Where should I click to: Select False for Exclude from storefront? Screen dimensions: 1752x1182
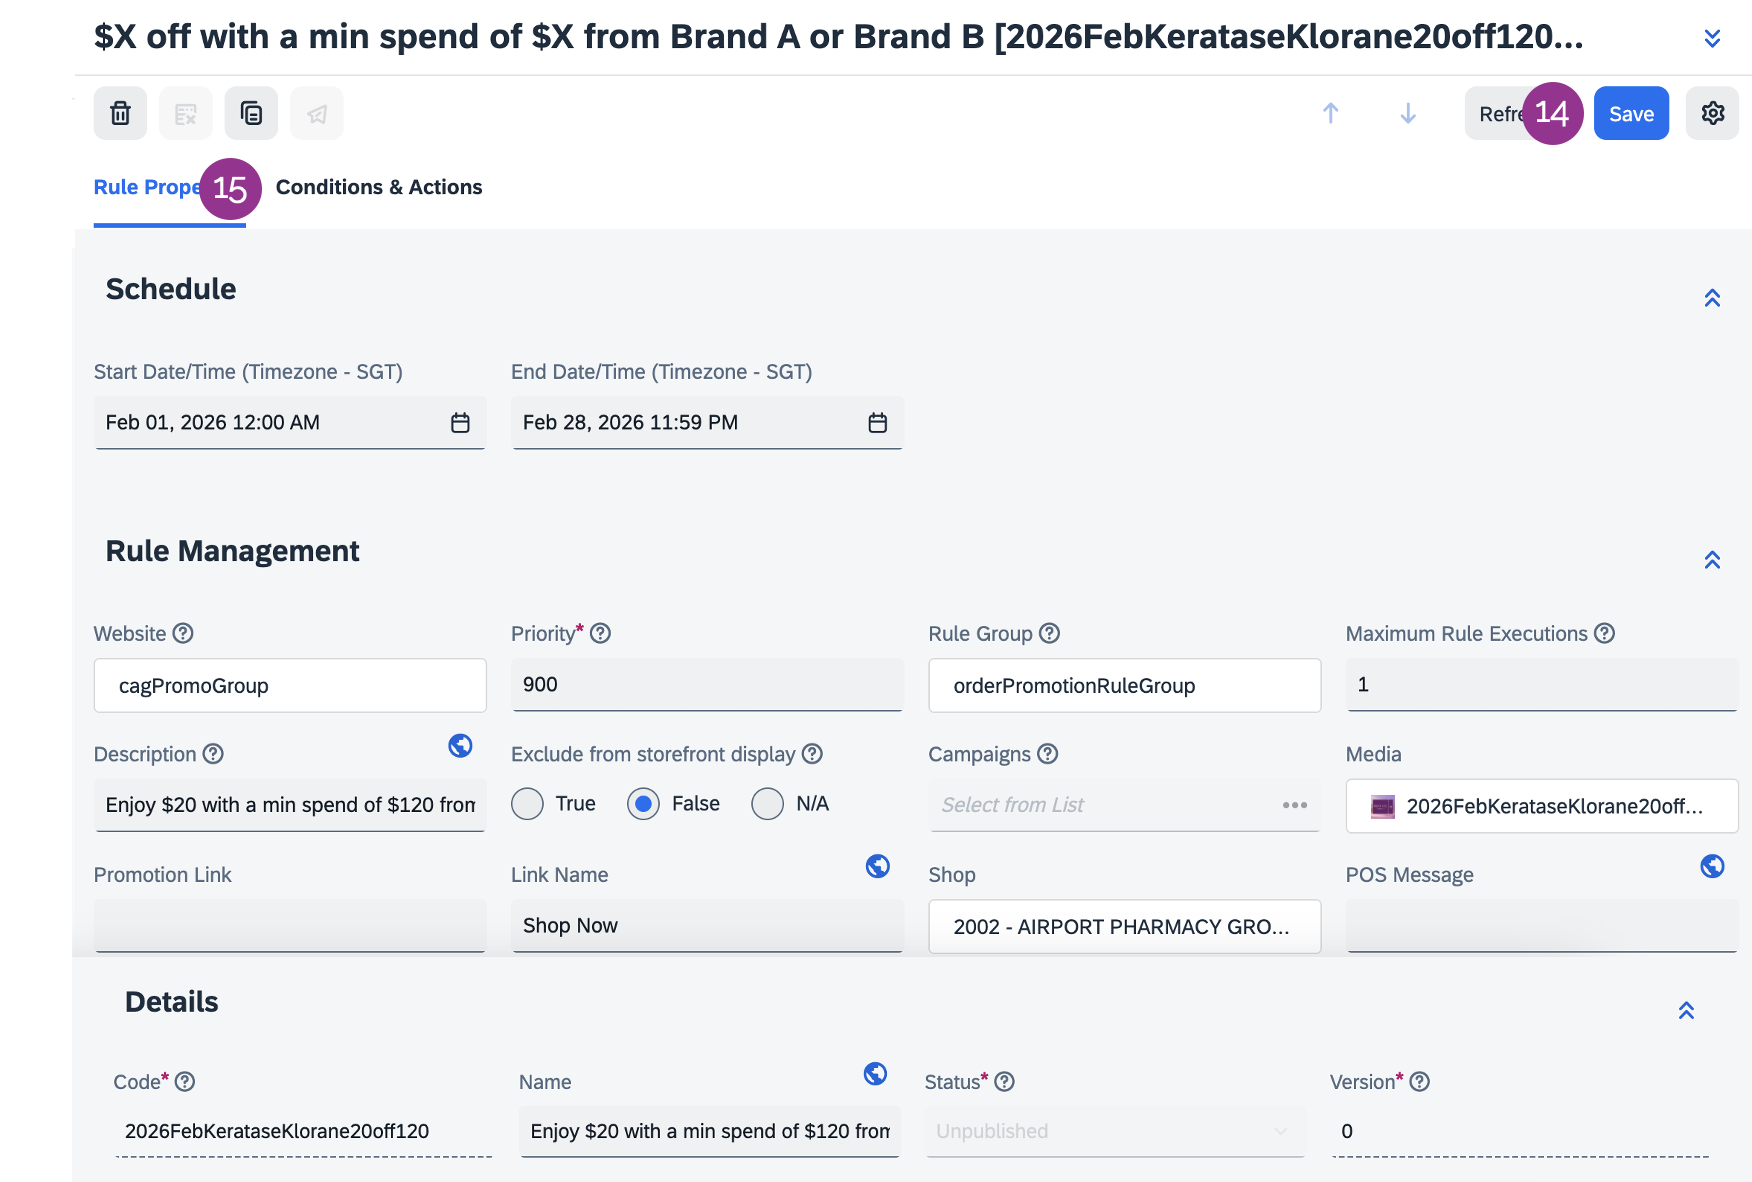point(643,804)
